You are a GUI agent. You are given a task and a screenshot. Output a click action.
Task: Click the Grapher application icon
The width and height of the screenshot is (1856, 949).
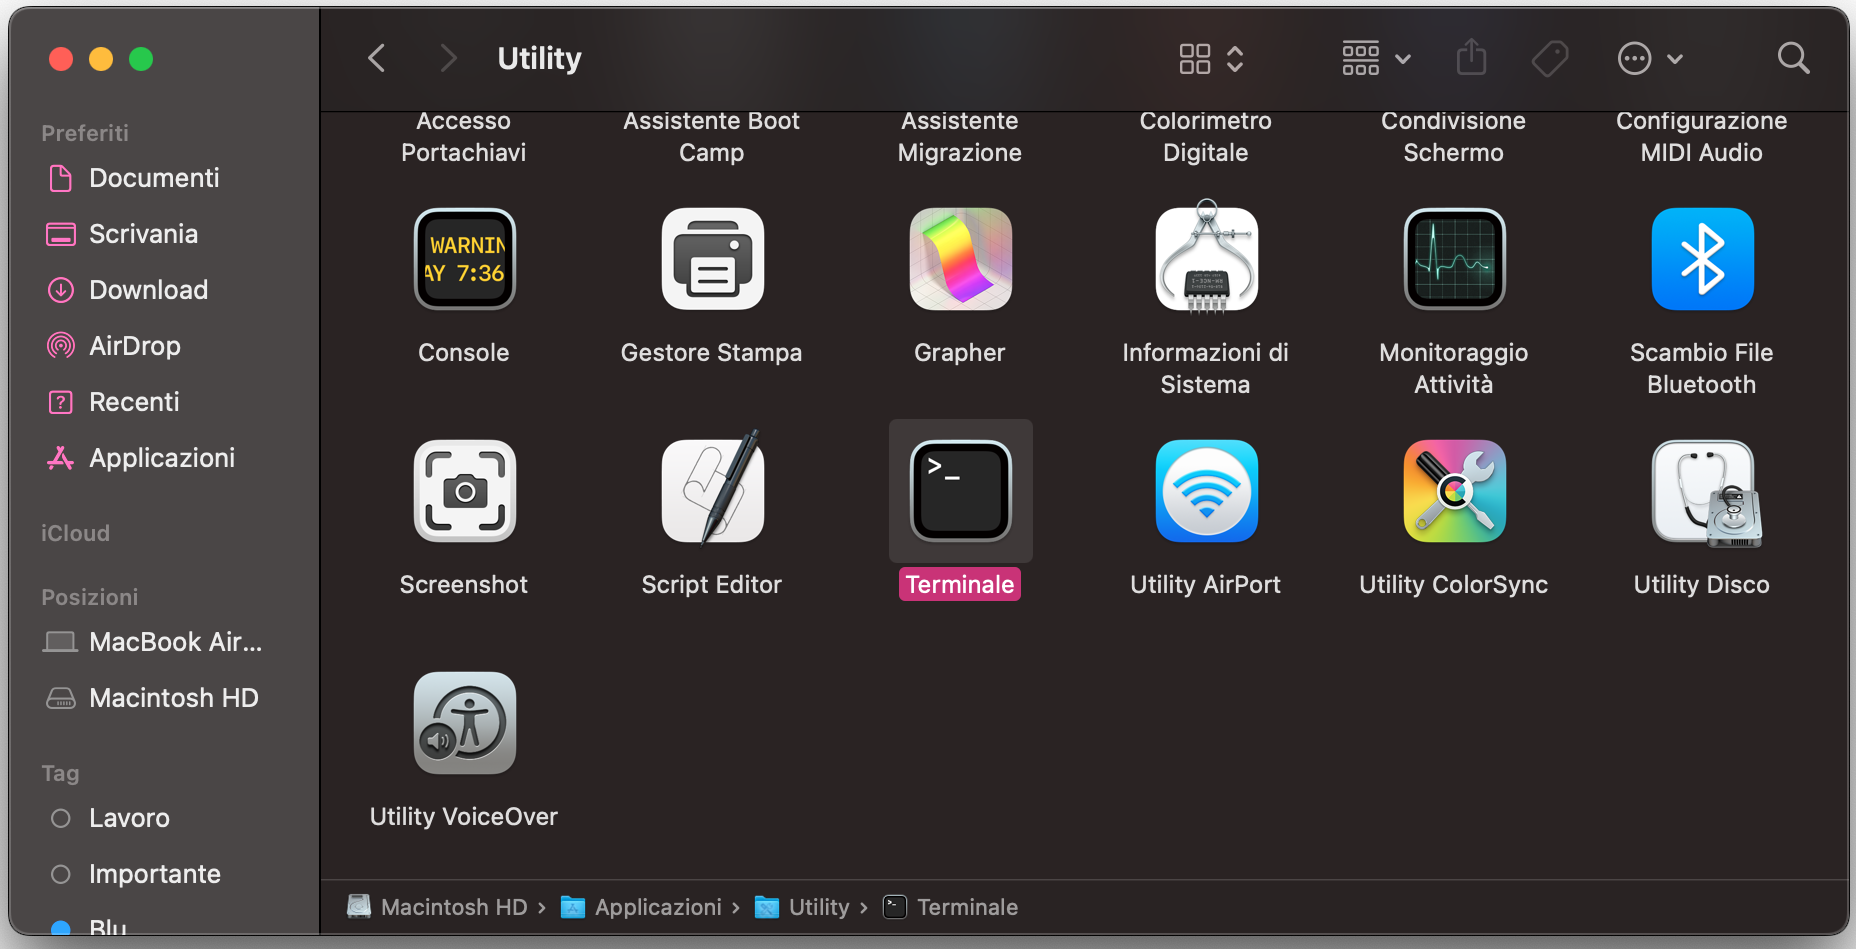click(x=960, y=259)
